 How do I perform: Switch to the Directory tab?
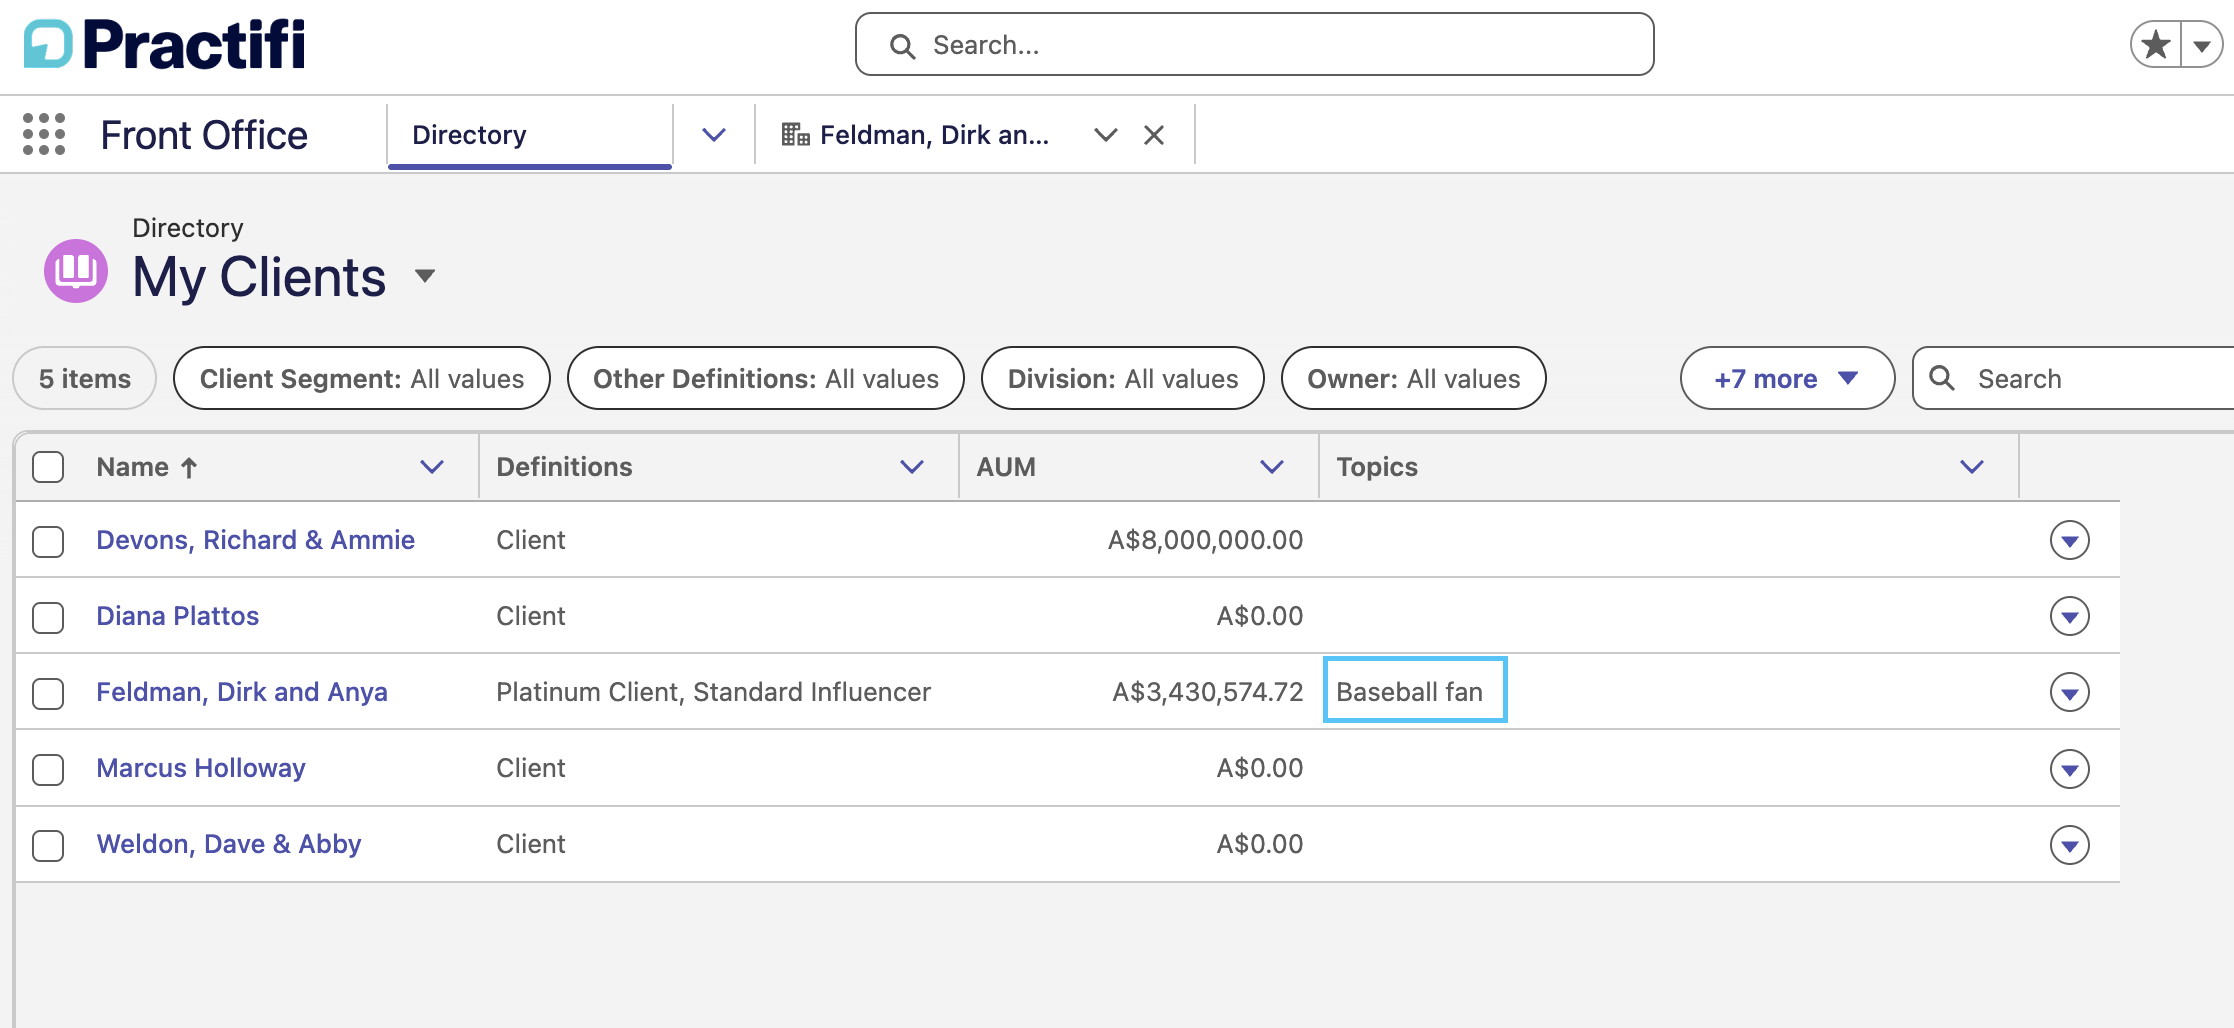[530, 135]
